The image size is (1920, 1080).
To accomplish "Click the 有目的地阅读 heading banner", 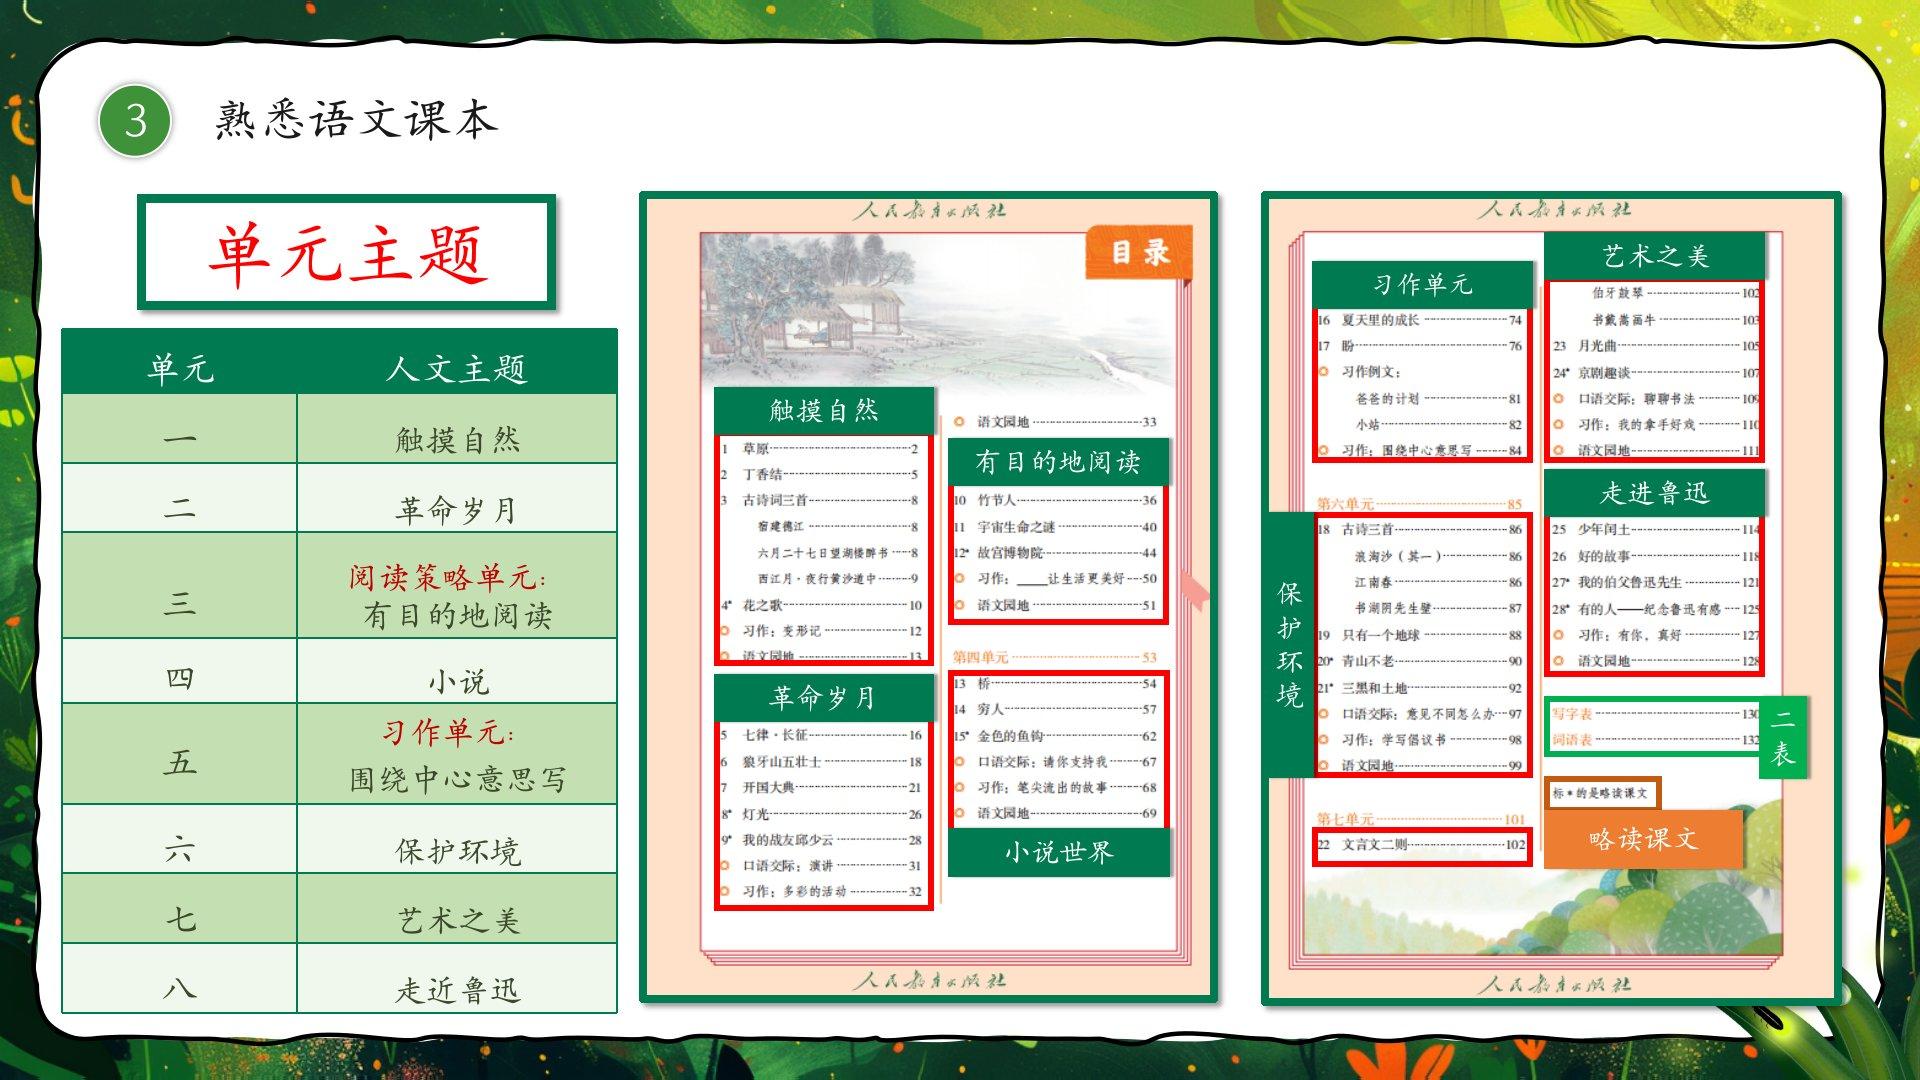I will pos(1057,461).
